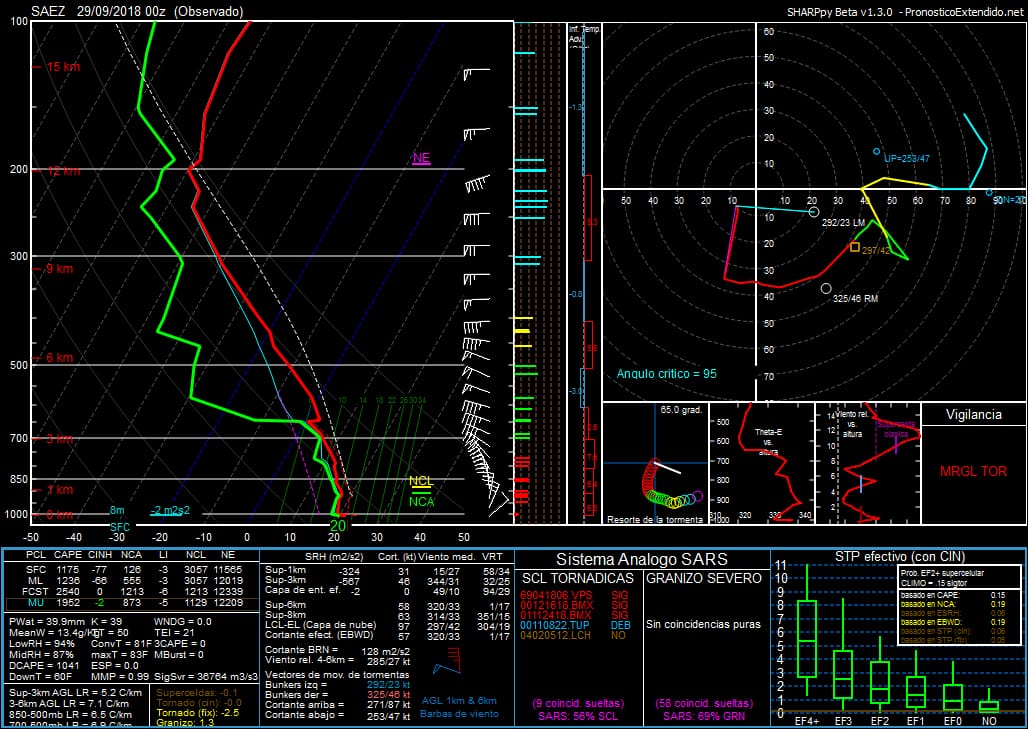Open the Sistema Analogo SARS panel header
The width and height of the screenshot is (1028, 729).
[x=641, y=559]
